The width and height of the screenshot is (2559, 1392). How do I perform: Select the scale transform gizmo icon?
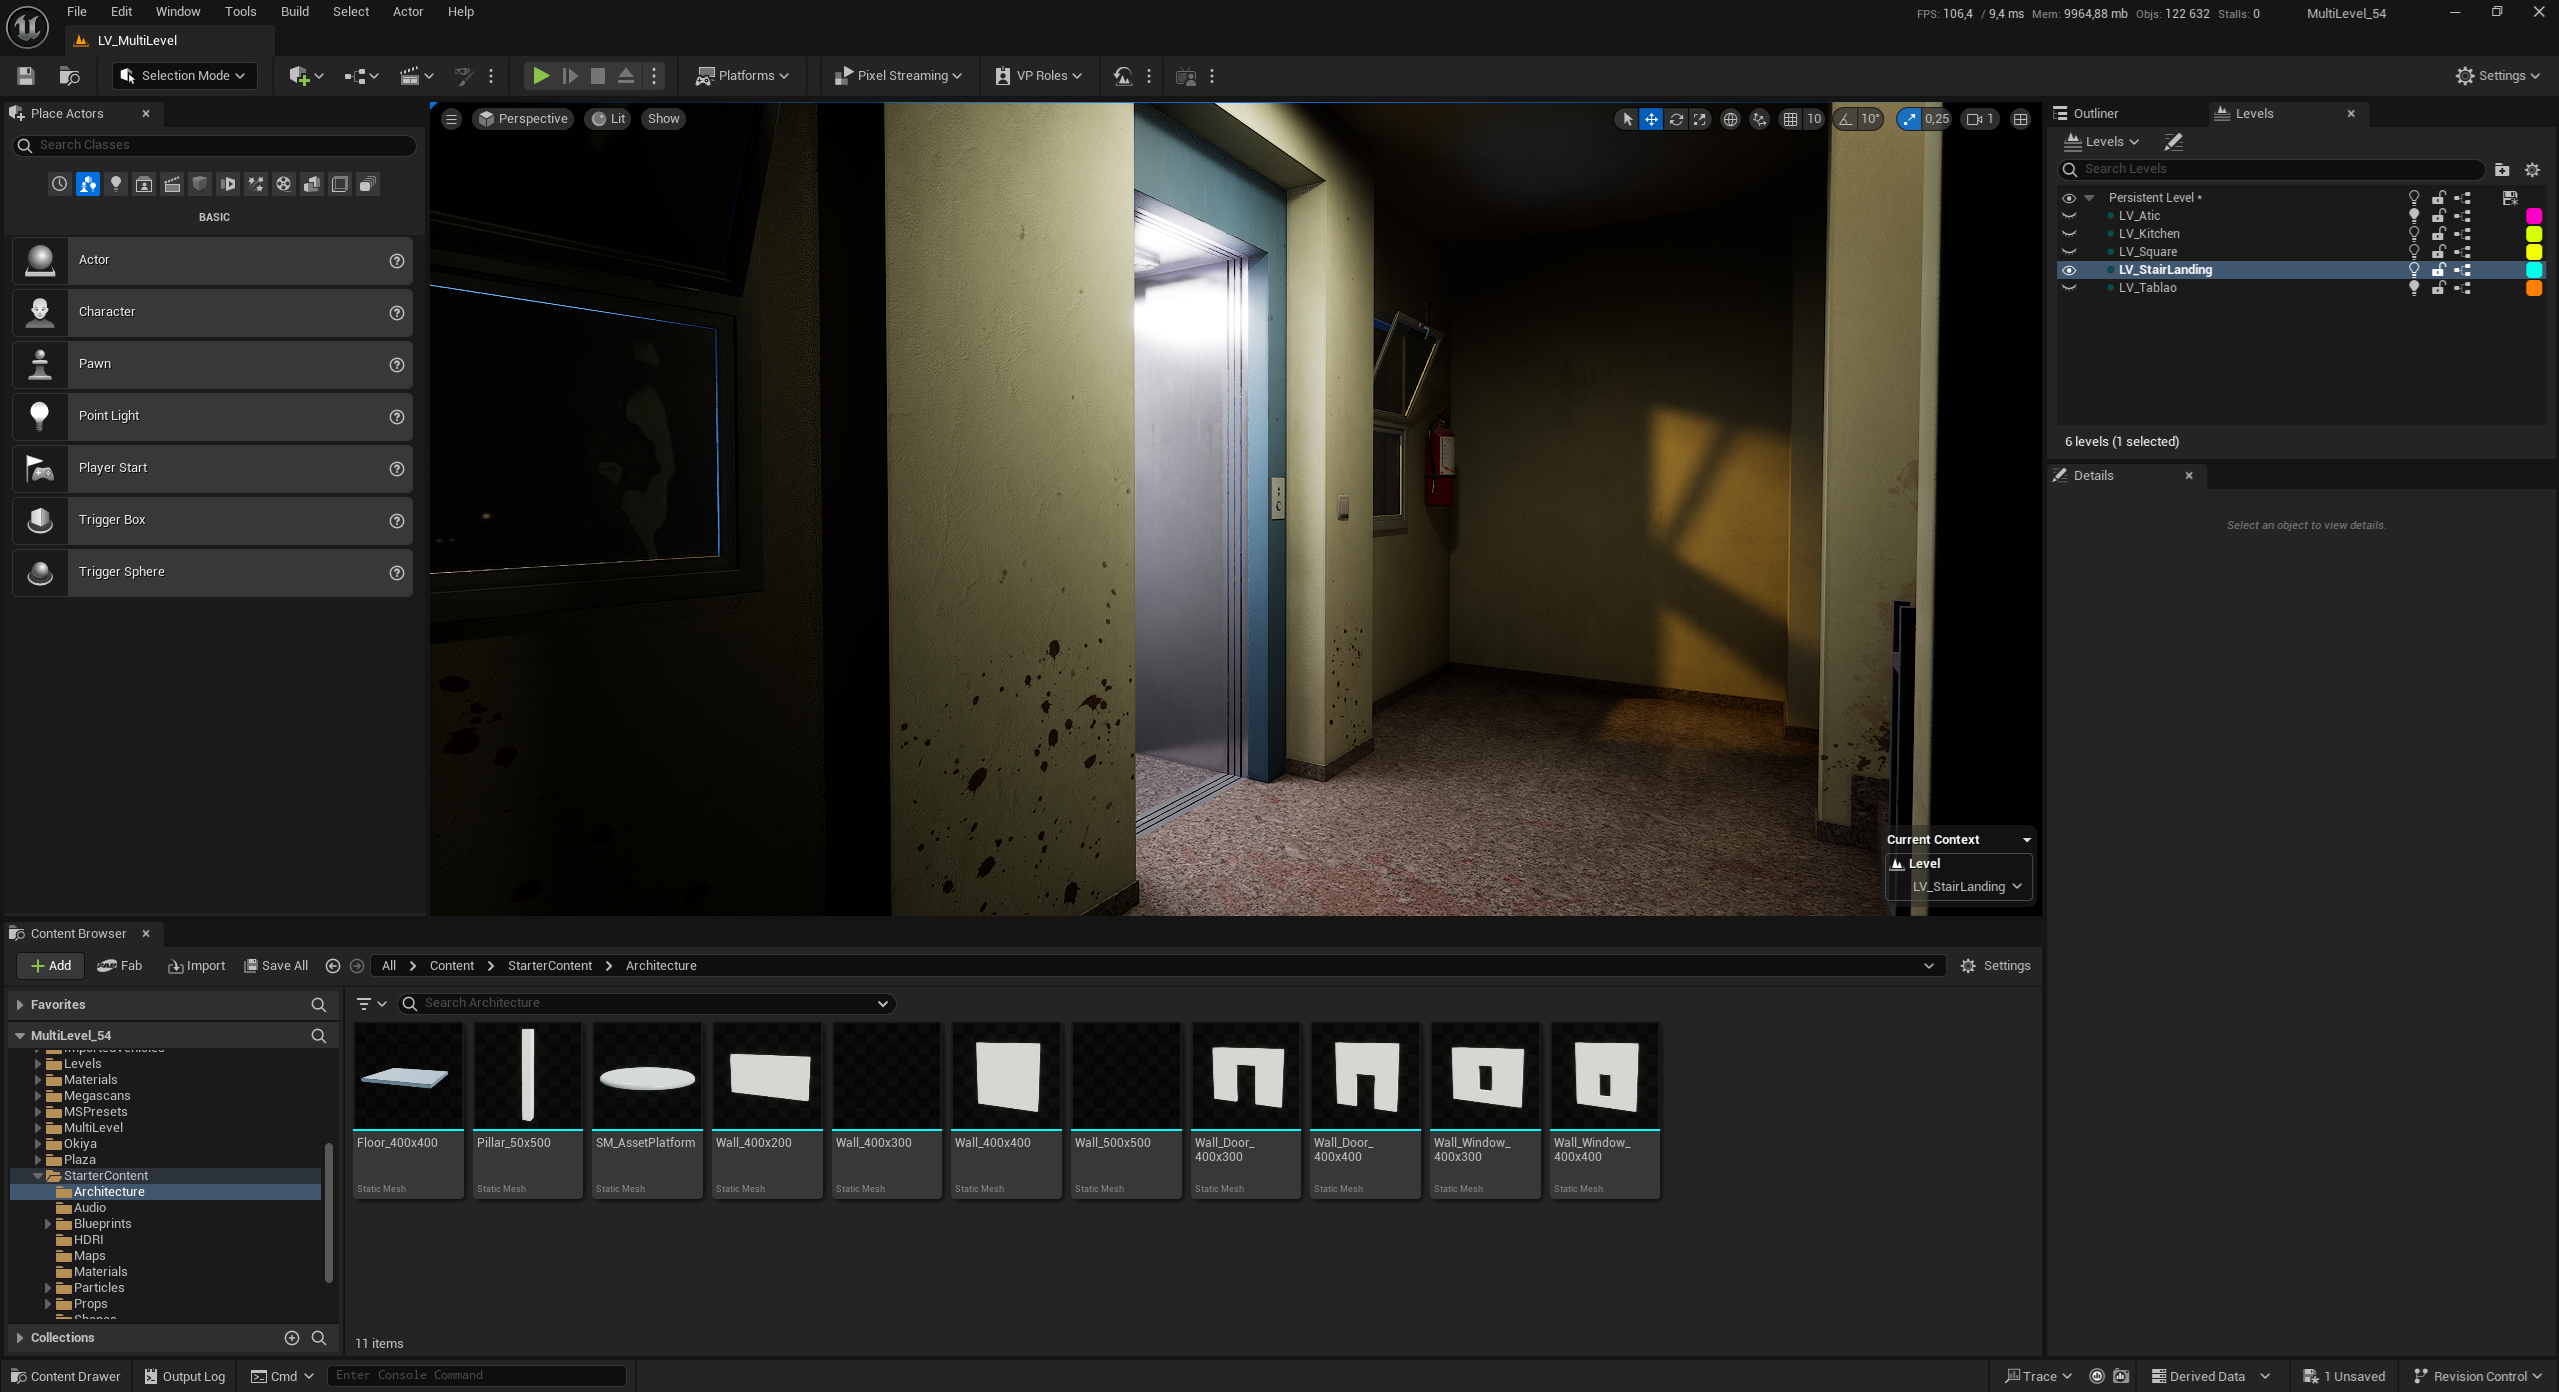pyautogui.click(x=1700, y=119)
